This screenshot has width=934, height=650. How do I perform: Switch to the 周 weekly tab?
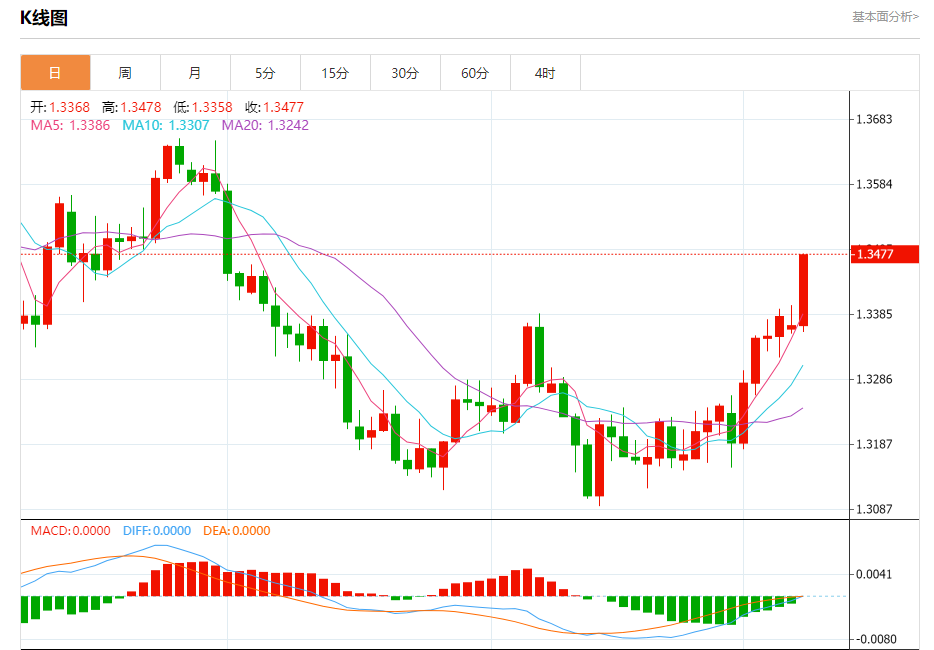[x=125, y=73]
